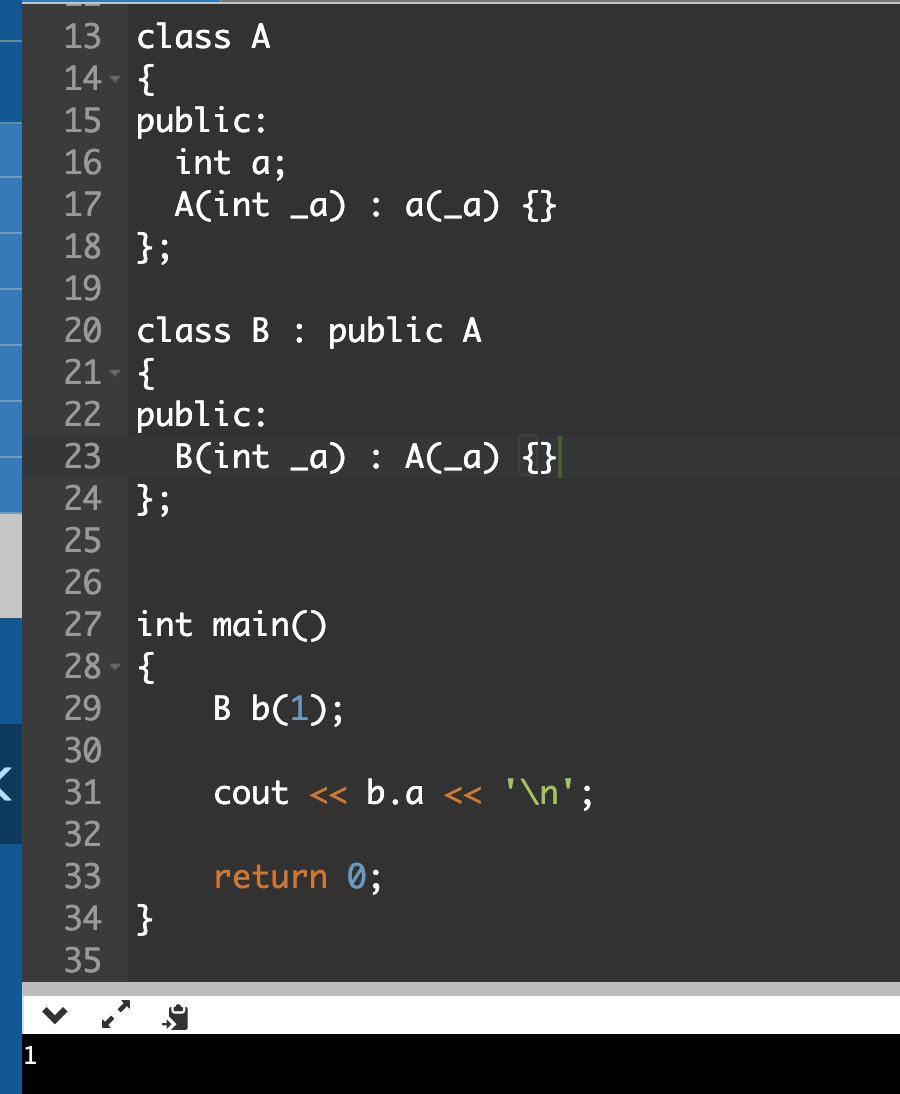Click the '};' on line 18

[x=153, y=248]
